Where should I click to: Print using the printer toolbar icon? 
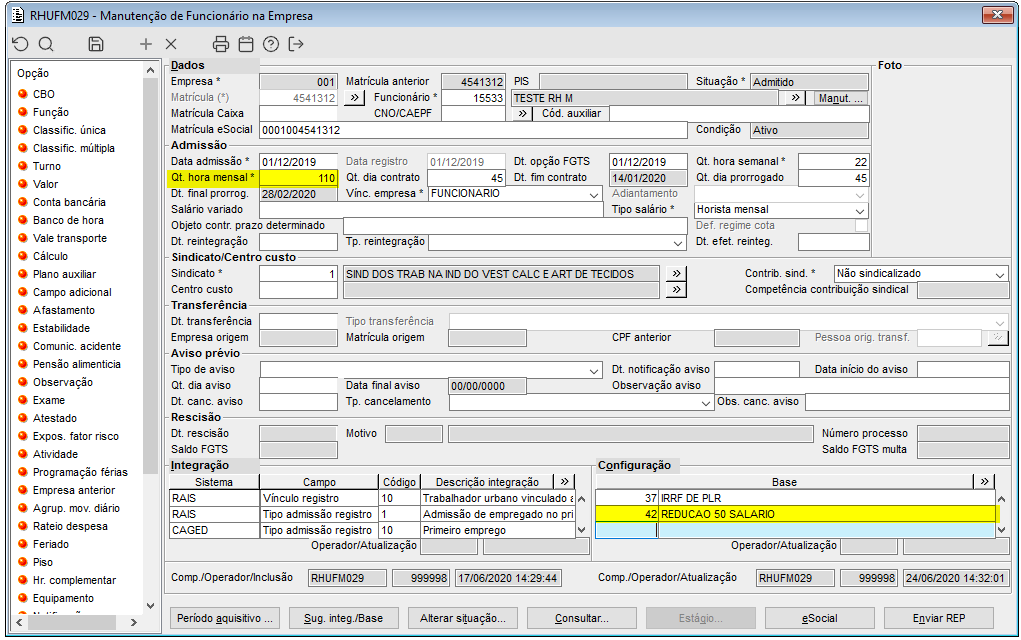point(221,44)
